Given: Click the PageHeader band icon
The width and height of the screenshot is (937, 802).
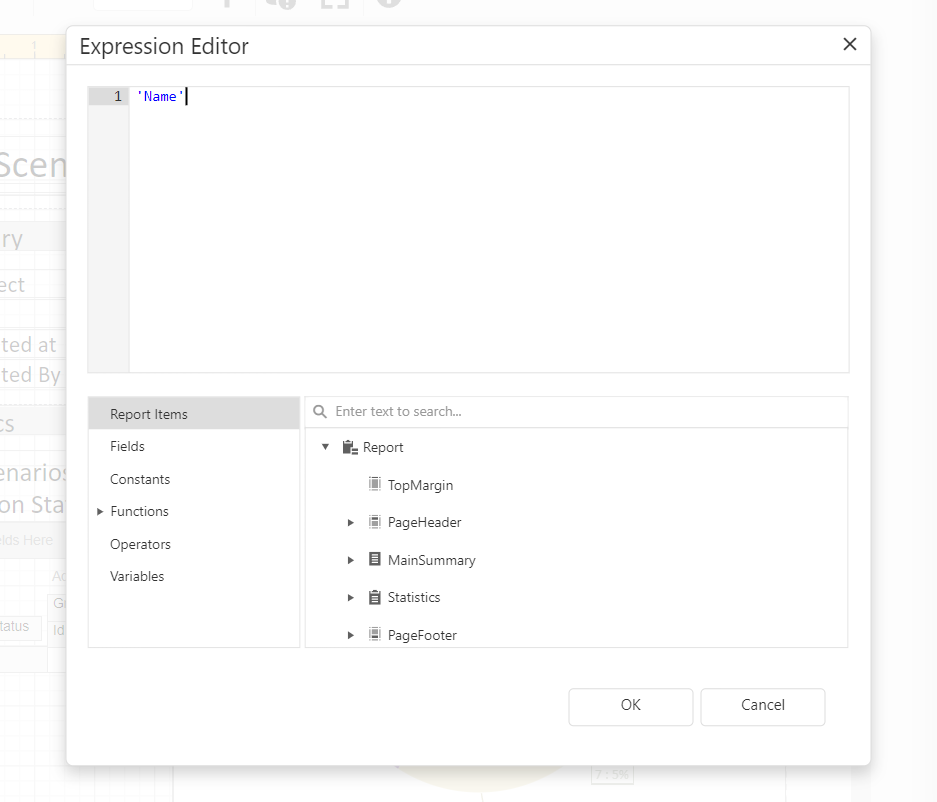Looking at the screenshot, I should coord(375,522).
